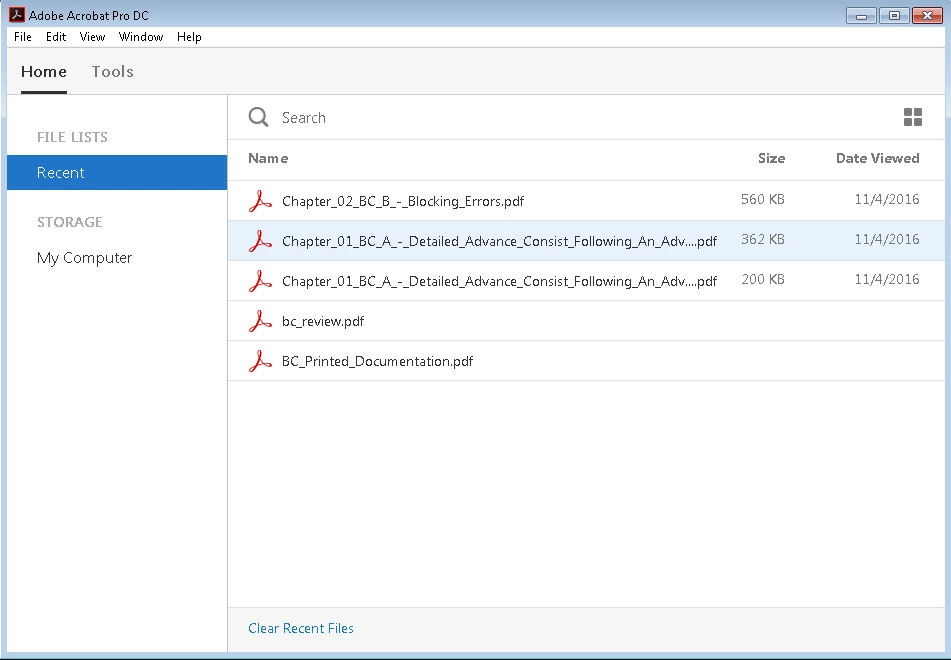Close the Acrobat window
This screenshot has height=660, width=951.
coord(927,16)
